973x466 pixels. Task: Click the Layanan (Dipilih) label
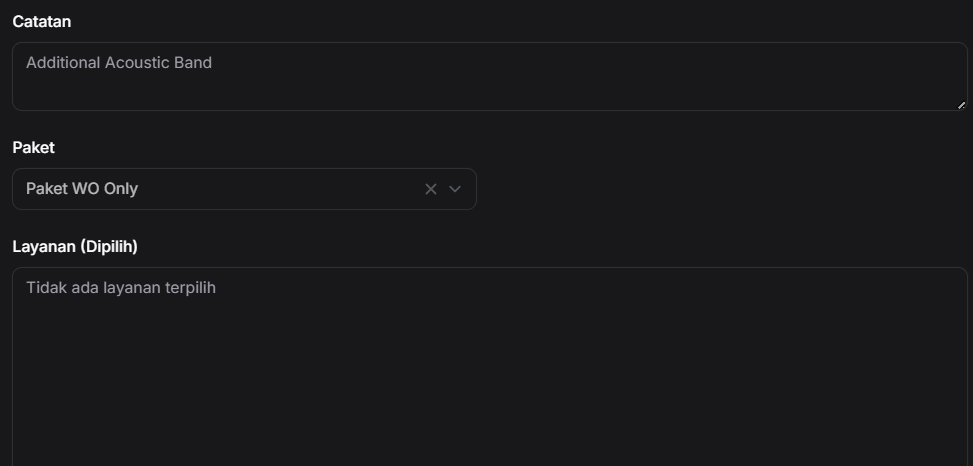74,246
